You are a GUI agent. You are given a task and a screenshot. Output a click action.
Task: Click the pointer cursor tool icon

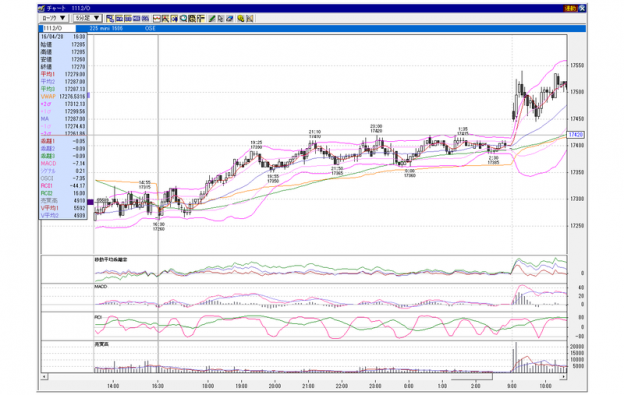(x=220, y=18)
